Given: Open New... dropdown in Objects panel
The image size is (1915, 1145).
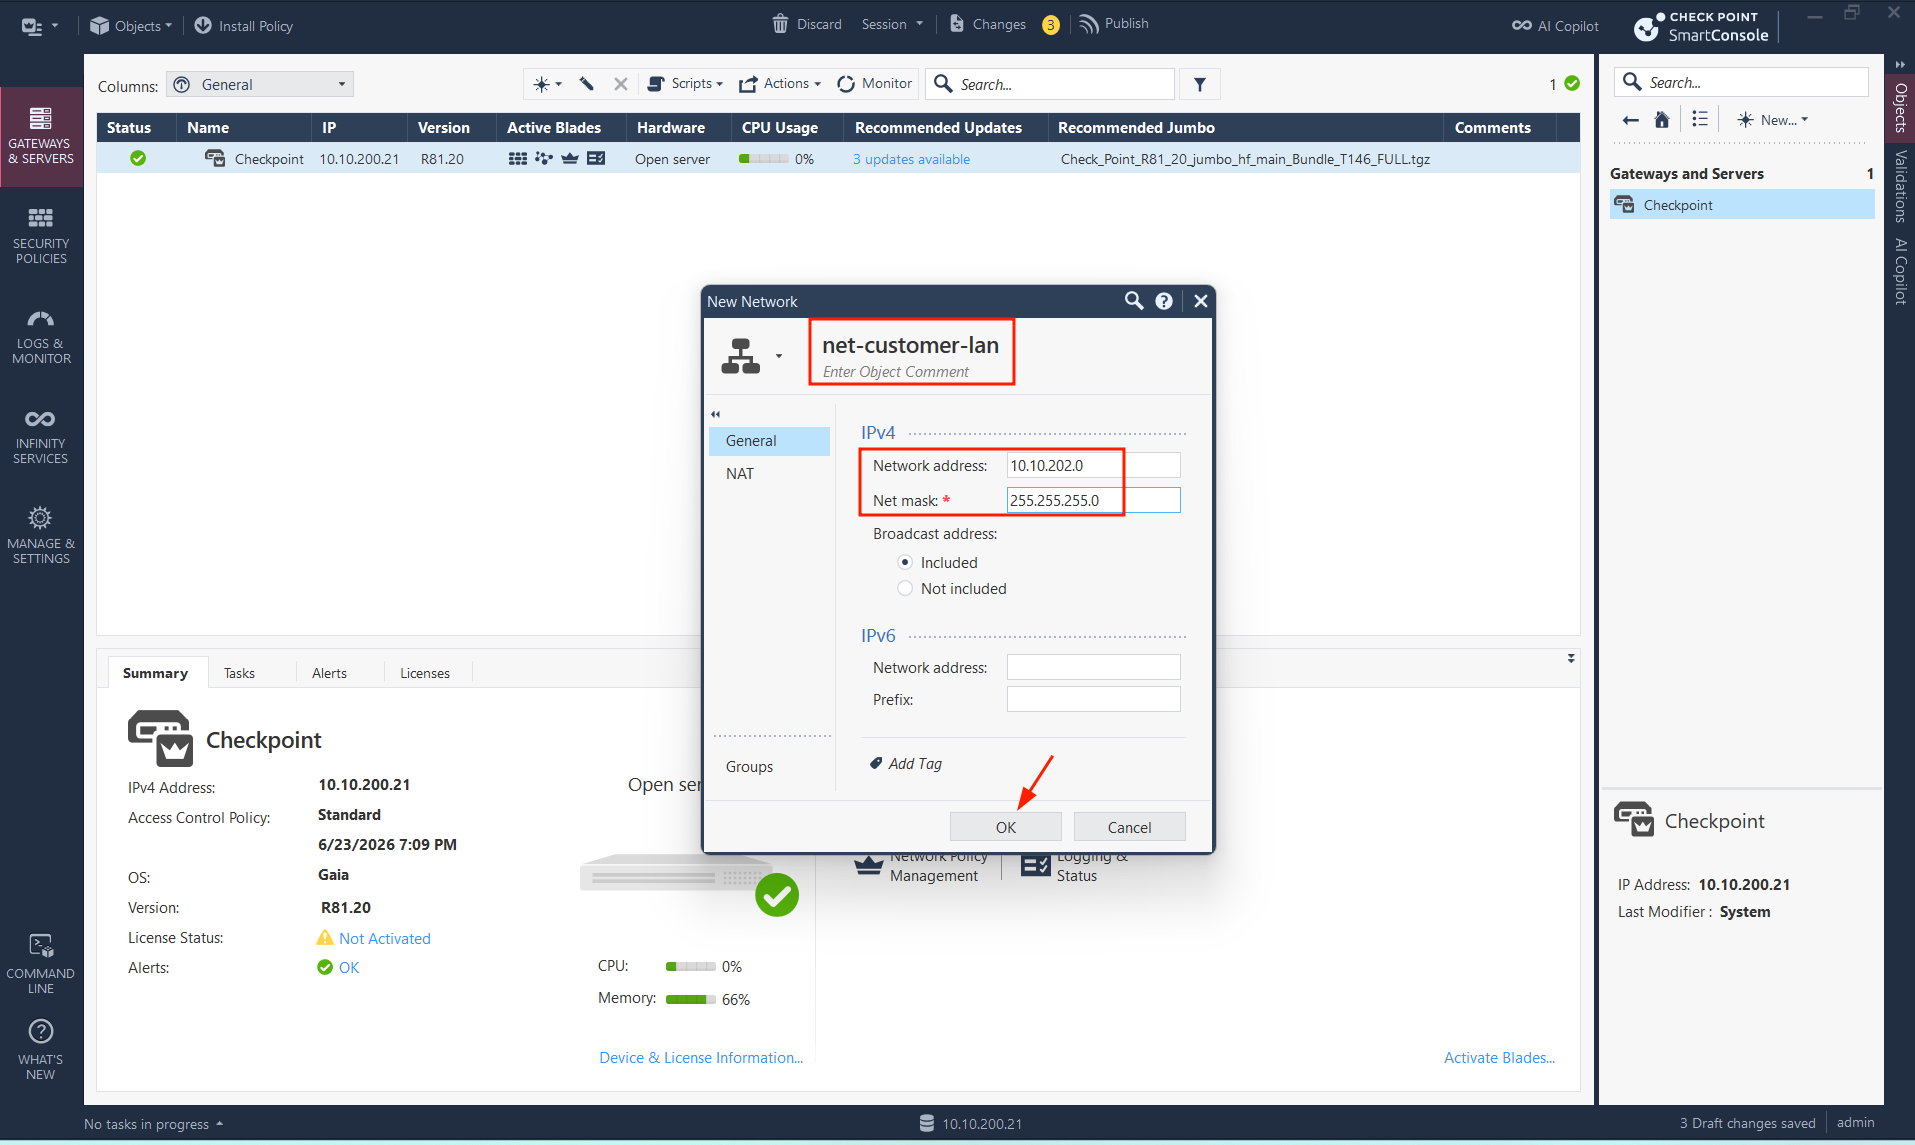Looking at the screenshot, I should click(x=1772, y=120).
